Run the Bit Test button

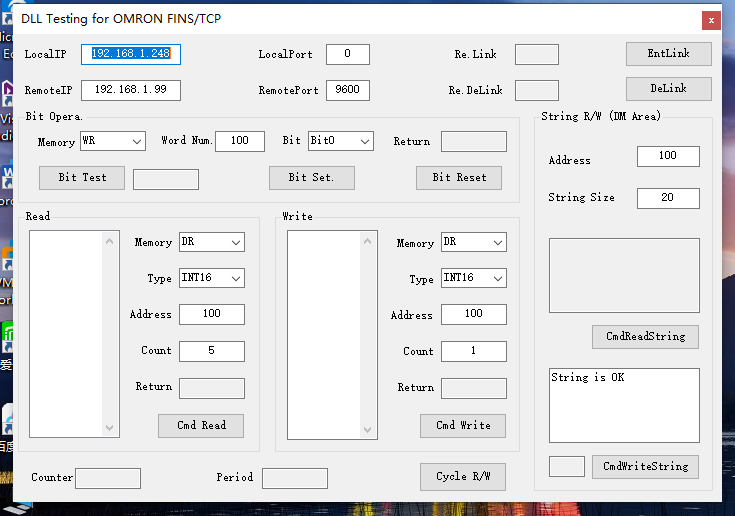click(x=82, y=178)
